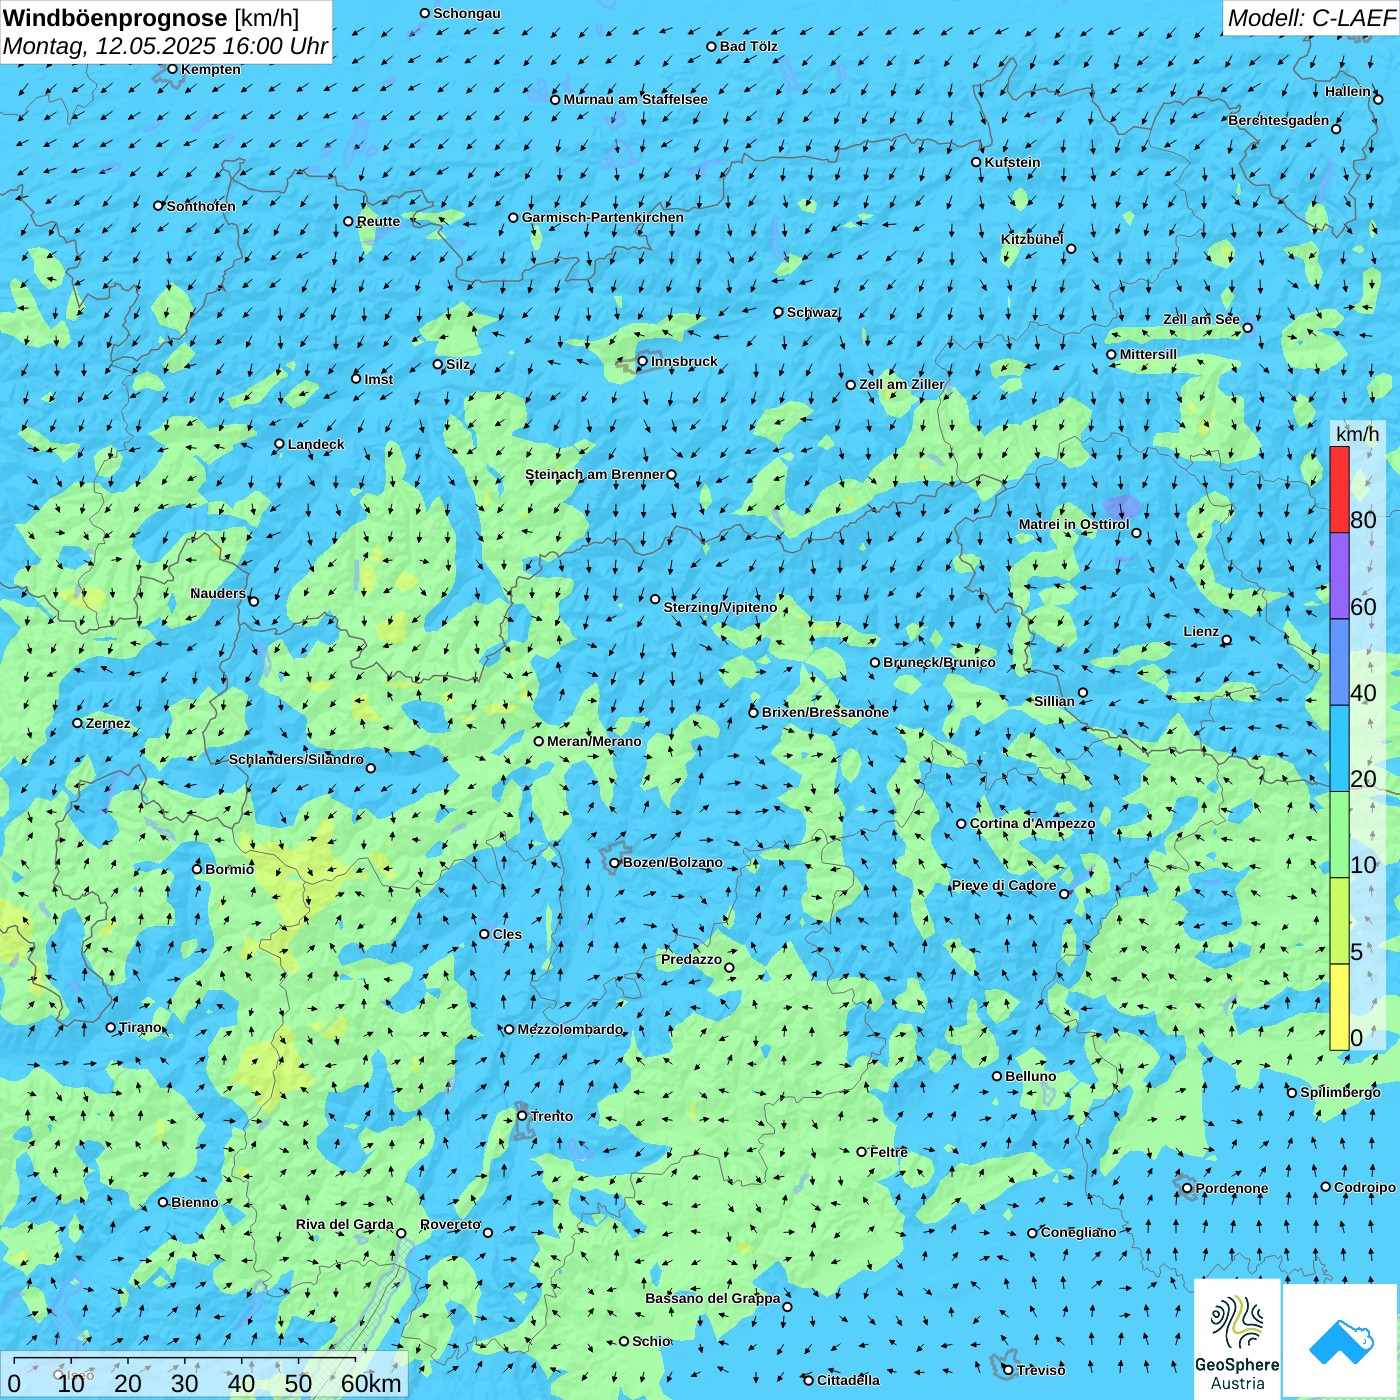This screenshot has width=1400, height=1400.
Task: Click the Bienno label
Action: 194,1202
